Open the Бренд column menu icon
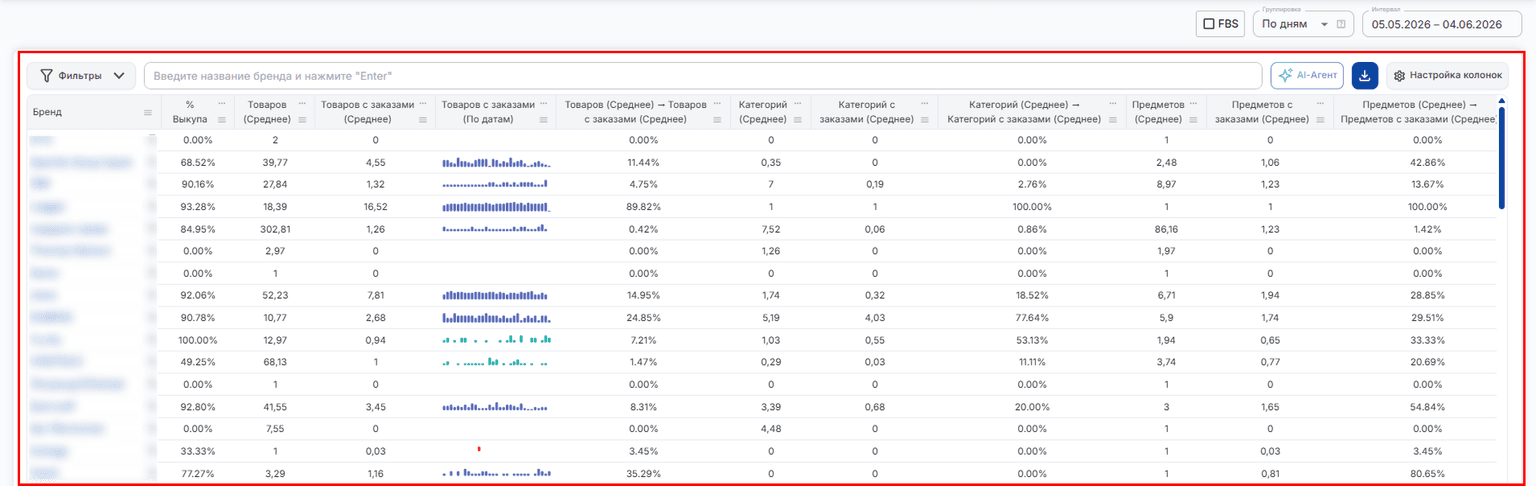Viewport: 1536px width, 486px height. [x=148, y=112]
